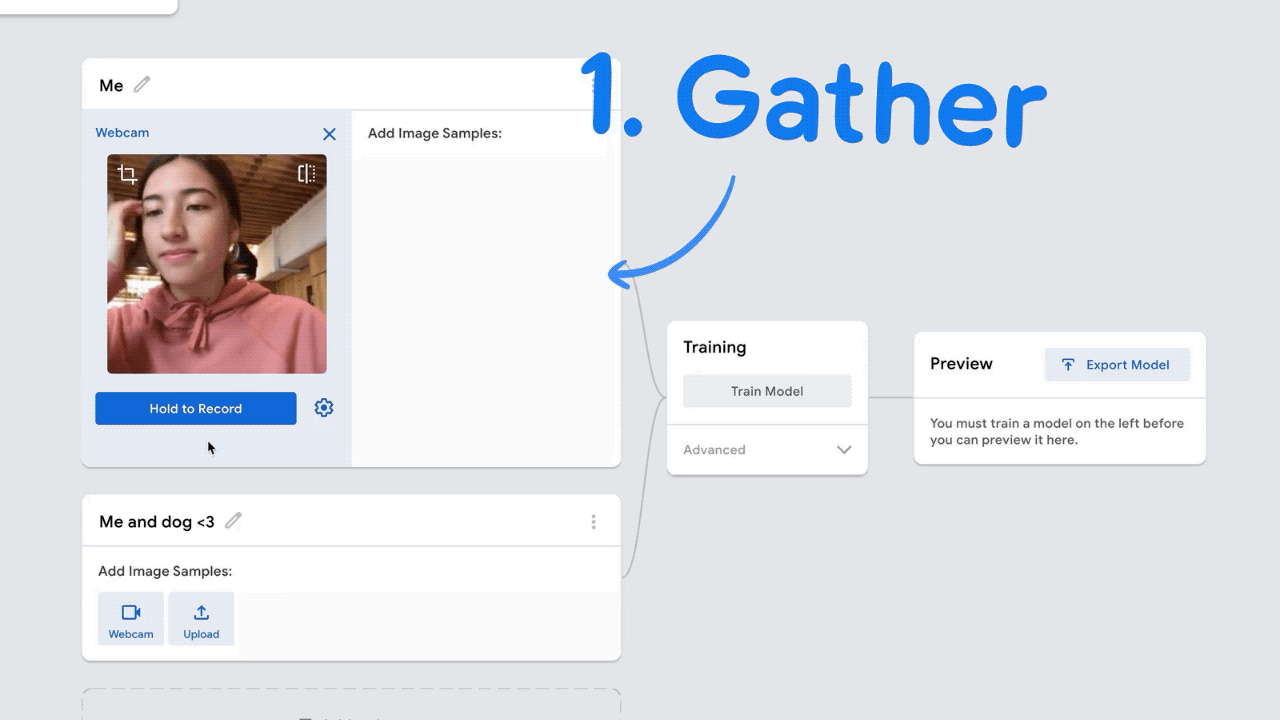
Task: Click the Me and dog <3 class name
Action: coord(156,522)
